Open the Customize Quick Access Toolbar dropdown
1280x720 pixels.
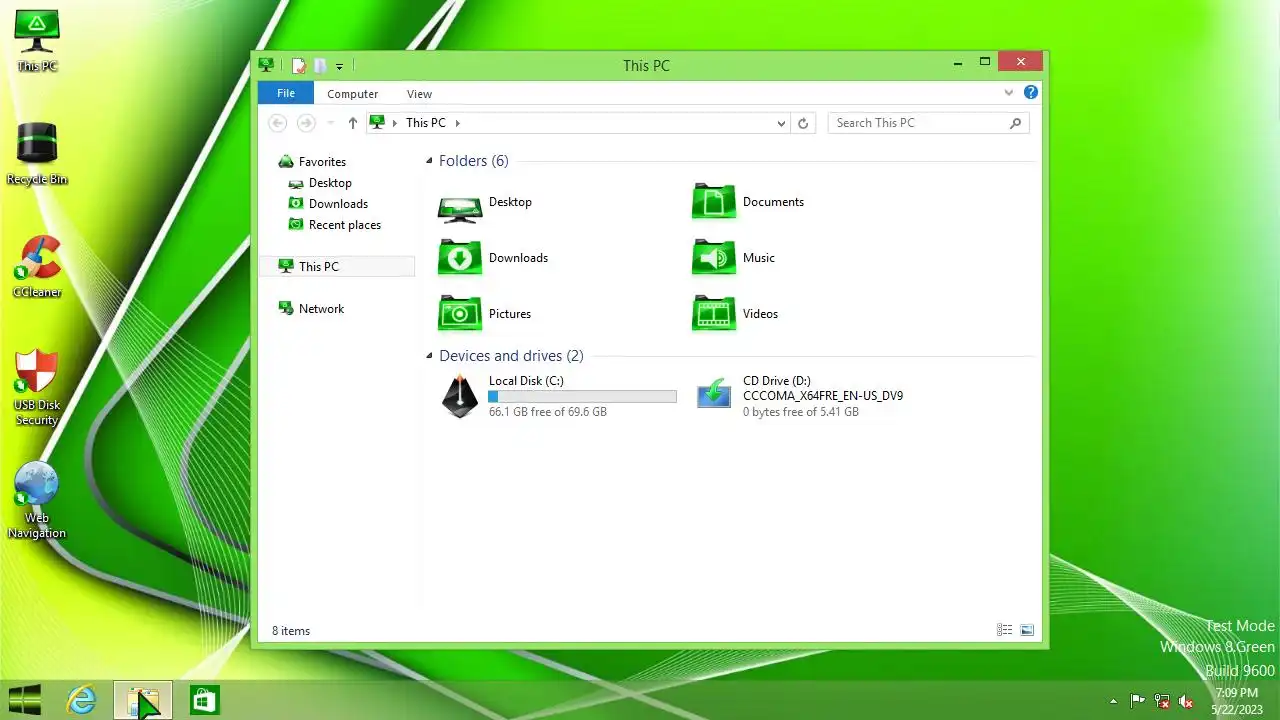coord(339,67)
